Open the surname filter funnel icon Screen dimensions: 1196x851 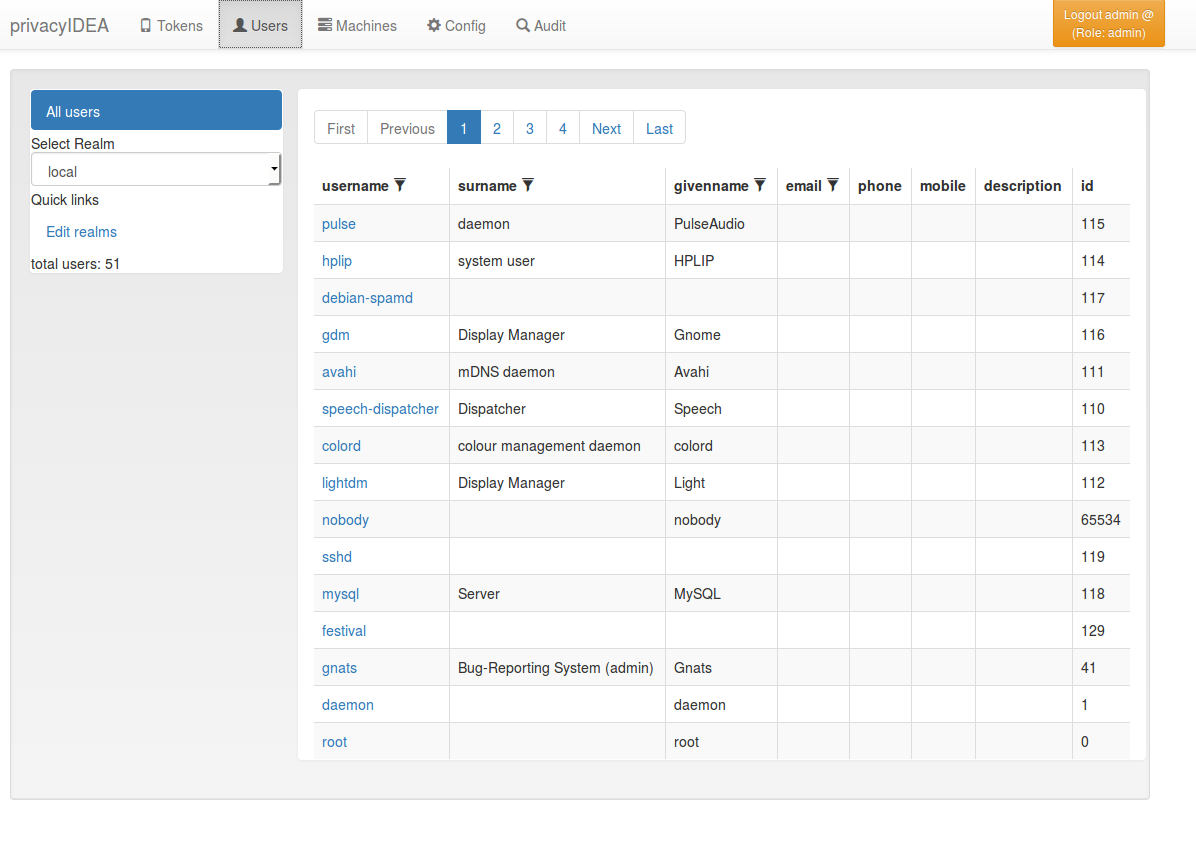527,185
